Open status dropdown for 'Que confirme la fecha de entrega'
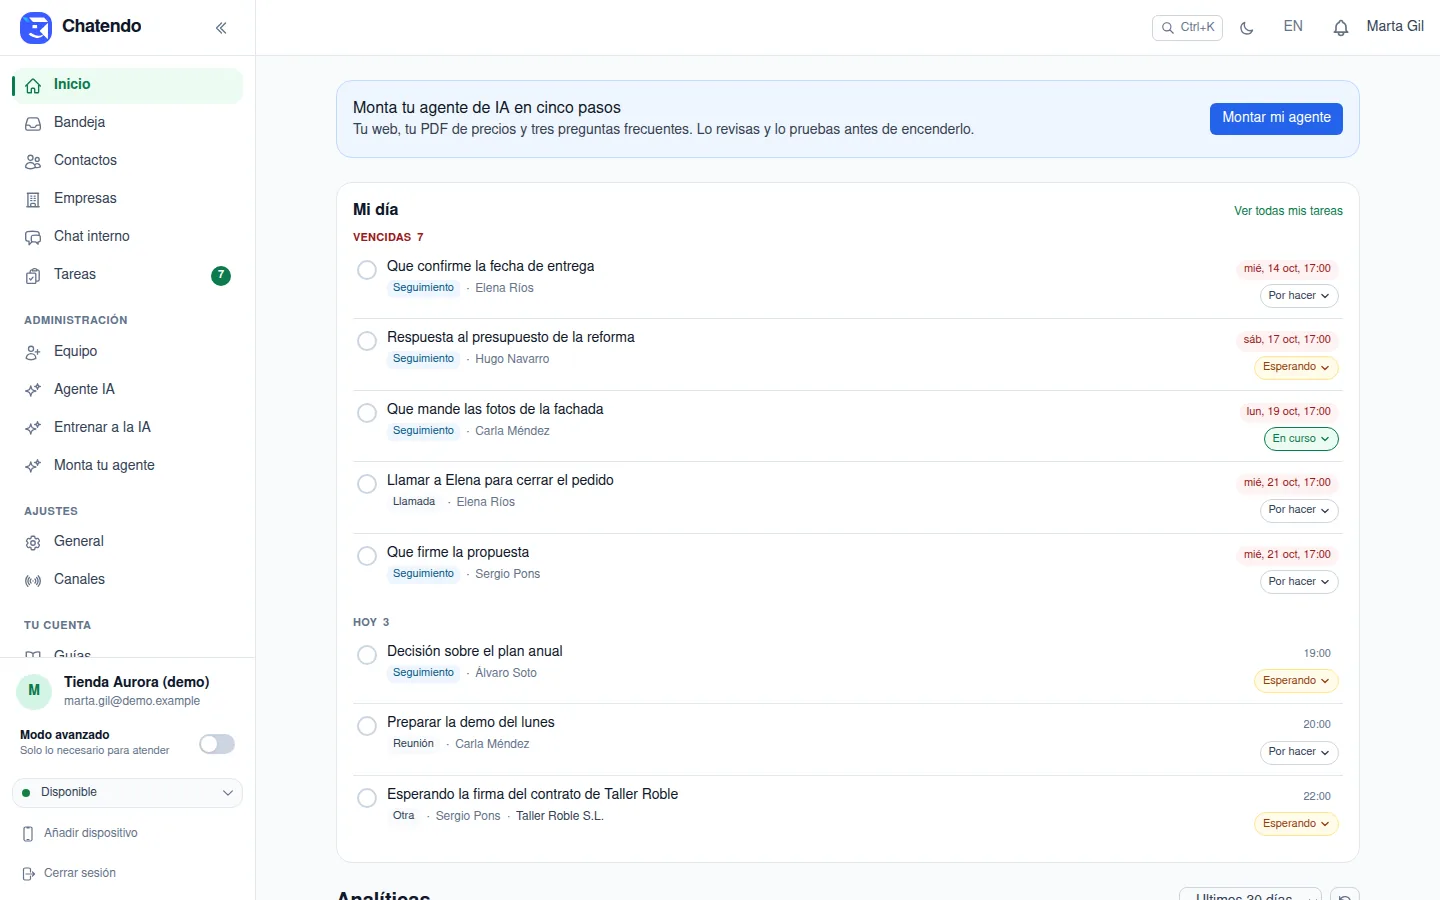 (1299, 296)
